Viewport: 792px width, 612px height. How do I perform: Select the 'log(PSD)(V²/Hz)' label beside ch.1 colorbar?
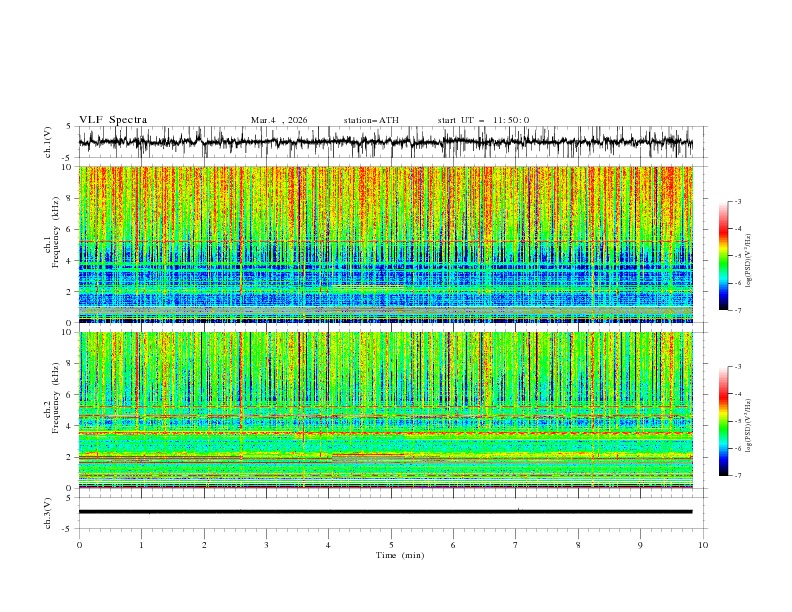[x=750, y=261]
